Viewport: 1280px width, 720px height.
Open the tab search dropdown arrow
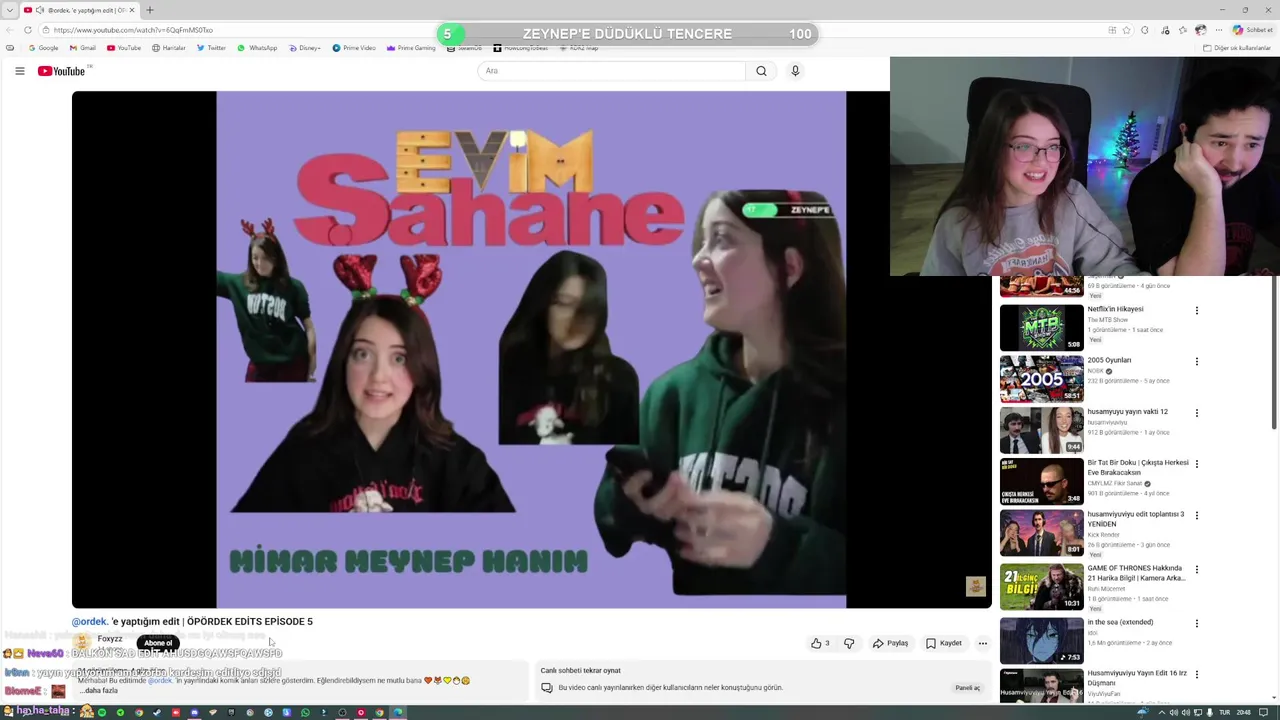pyautogui.click(x=10, y=10)
